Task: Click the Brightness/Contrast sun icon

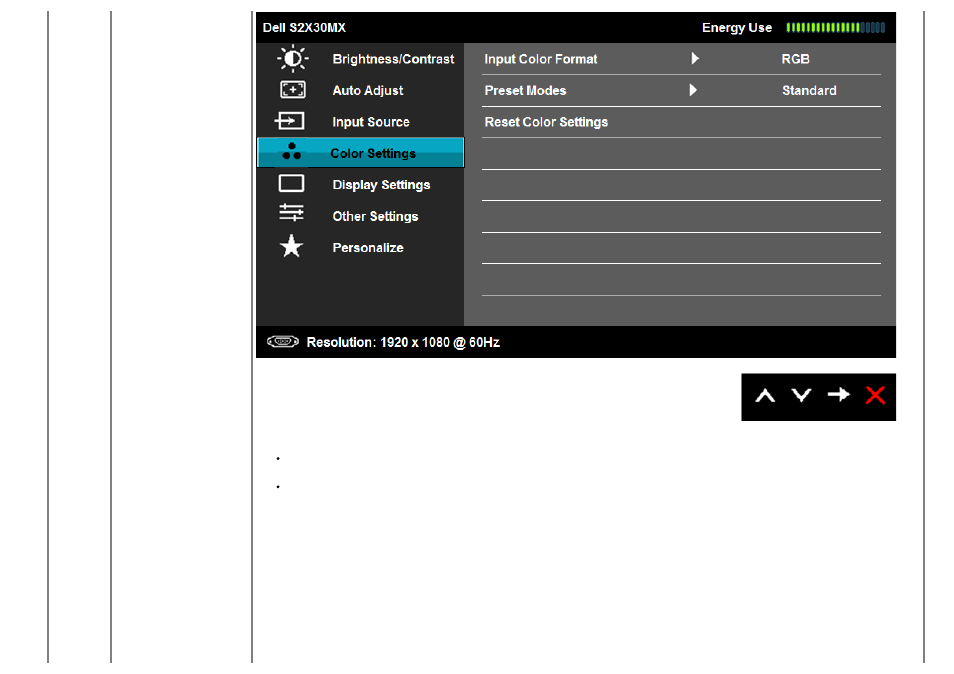Action: point(291,59)
